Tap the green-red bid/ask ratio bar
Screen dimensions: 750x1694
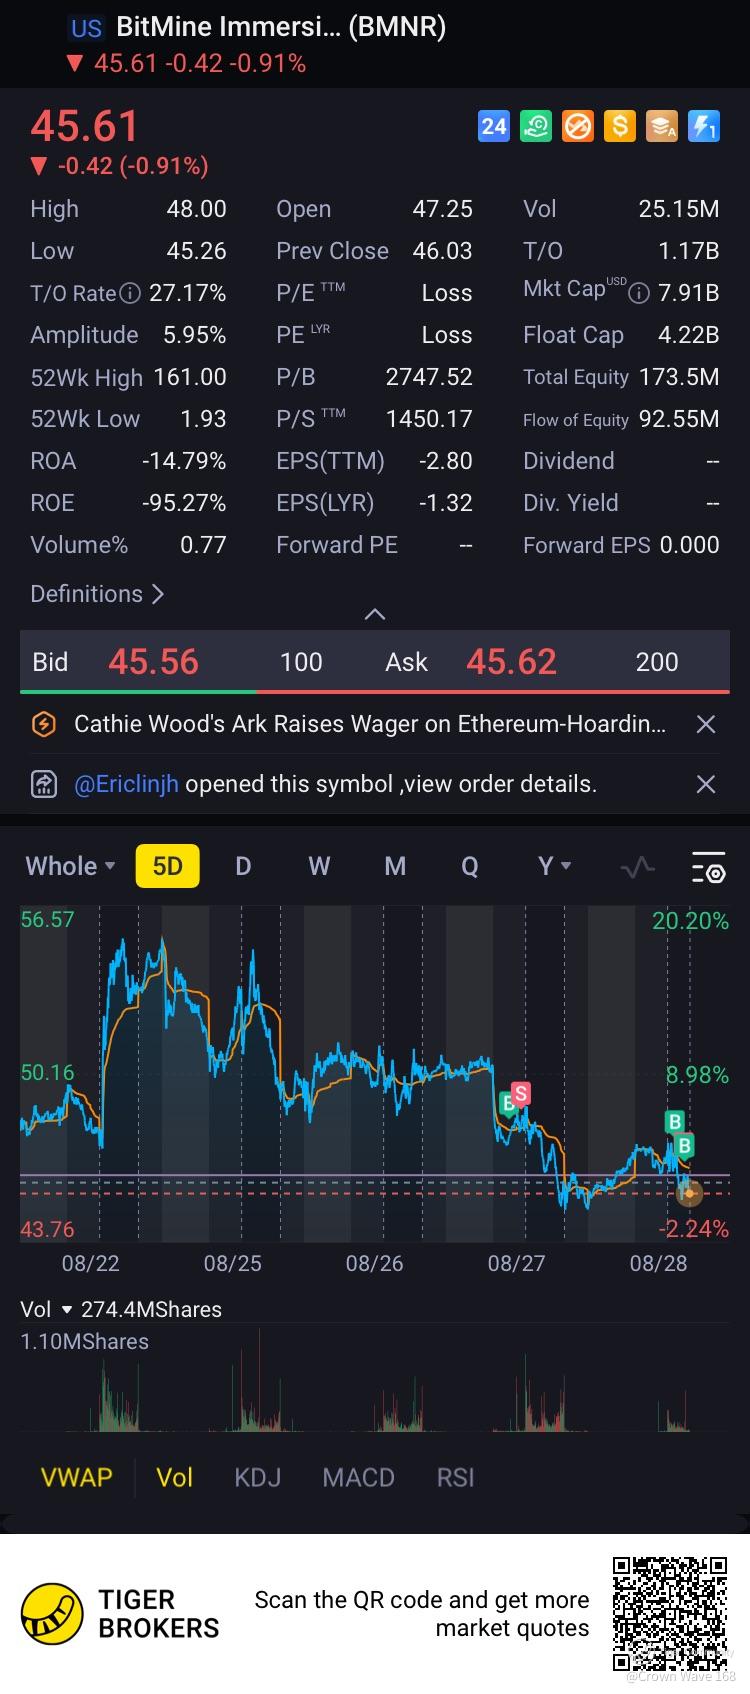pyautogui.click(x=375, y=691)
